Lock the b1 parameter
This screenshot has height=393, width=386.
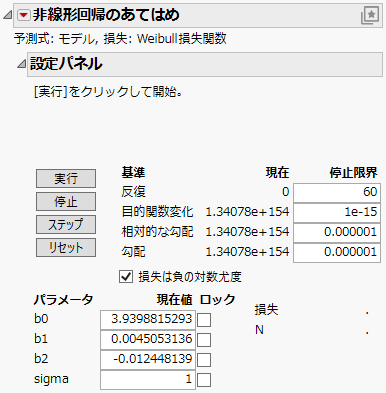[204, 340]
